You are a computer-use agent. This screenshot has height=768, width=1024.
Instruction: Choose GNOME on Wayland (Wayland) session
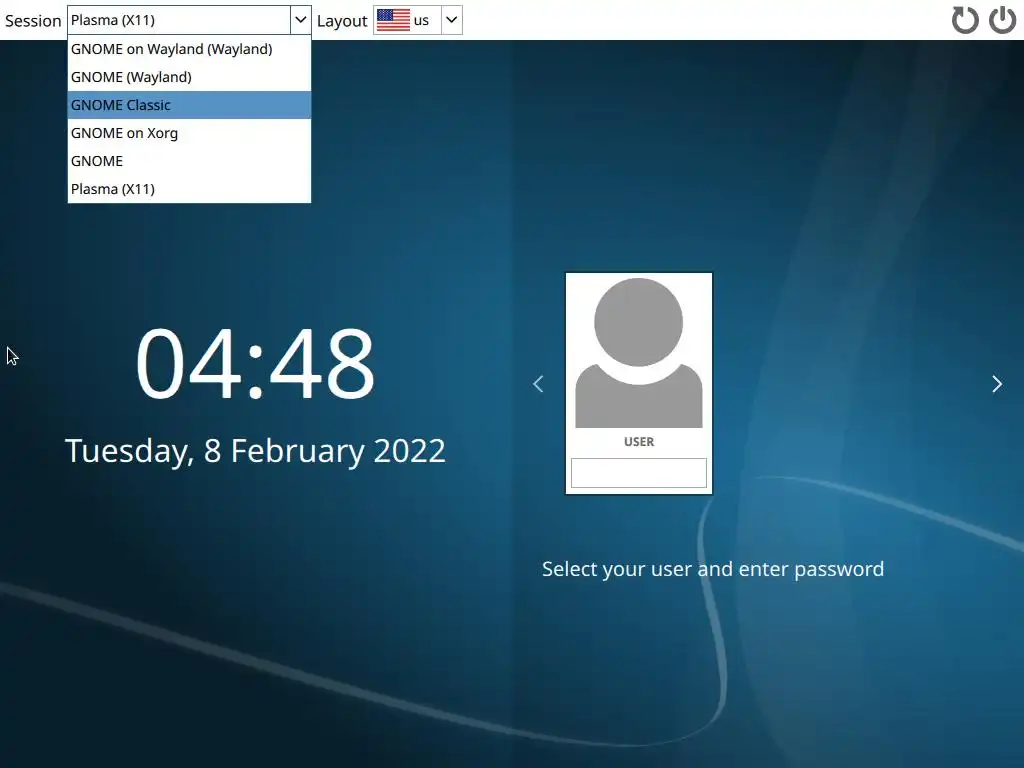(189, 49)
